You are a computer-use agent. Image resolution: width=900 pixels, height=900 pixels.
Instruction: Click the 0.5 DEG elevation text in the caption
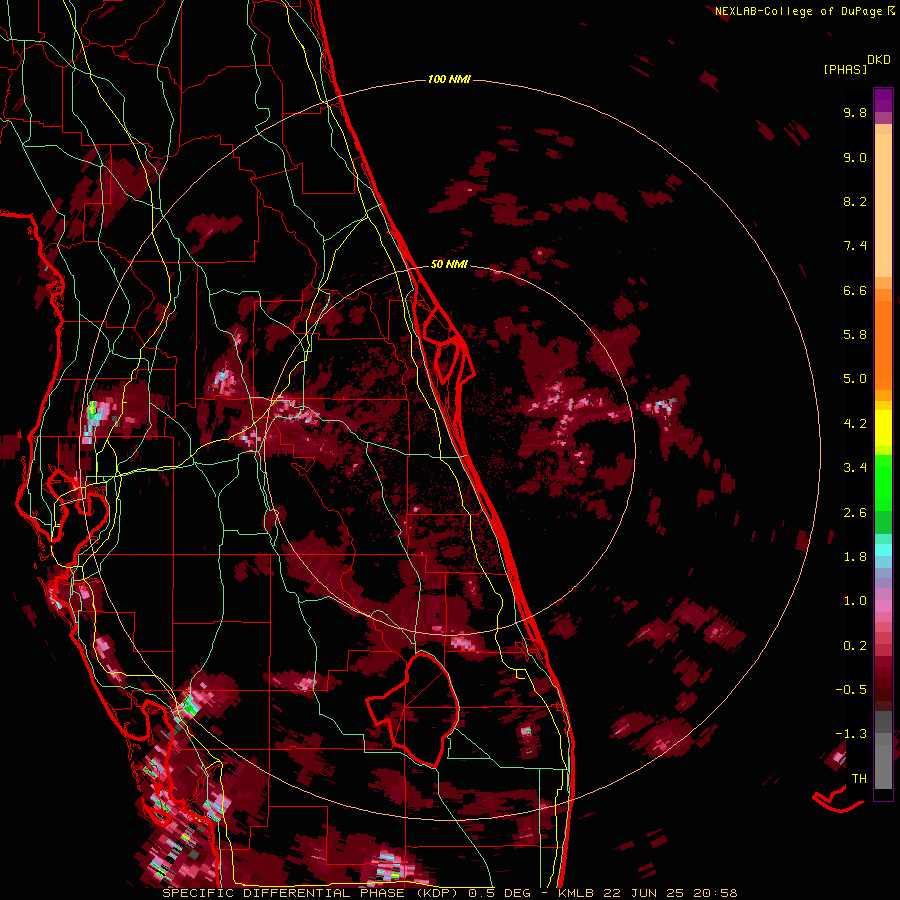[500, 893]
